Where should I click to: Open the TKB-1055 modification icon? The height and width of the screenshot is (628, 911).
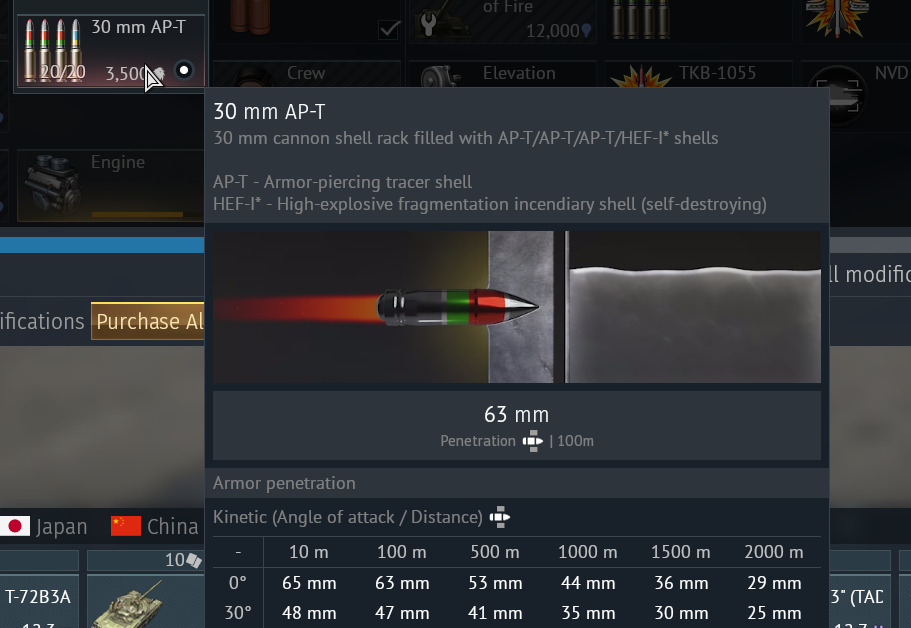point(640,77)
